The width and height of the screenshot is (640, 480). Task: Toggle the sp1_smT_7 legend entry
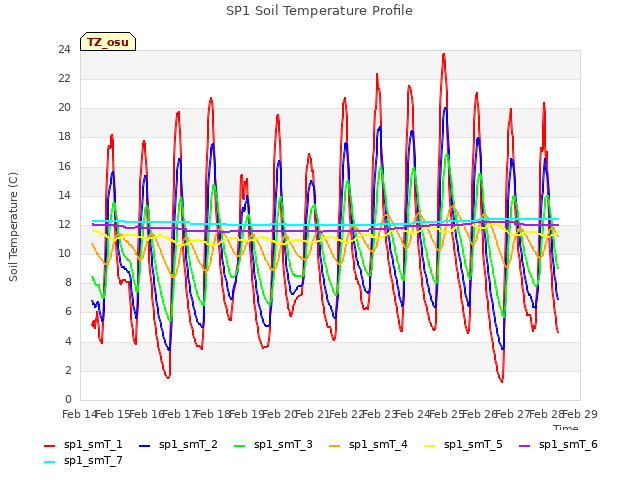83,460
